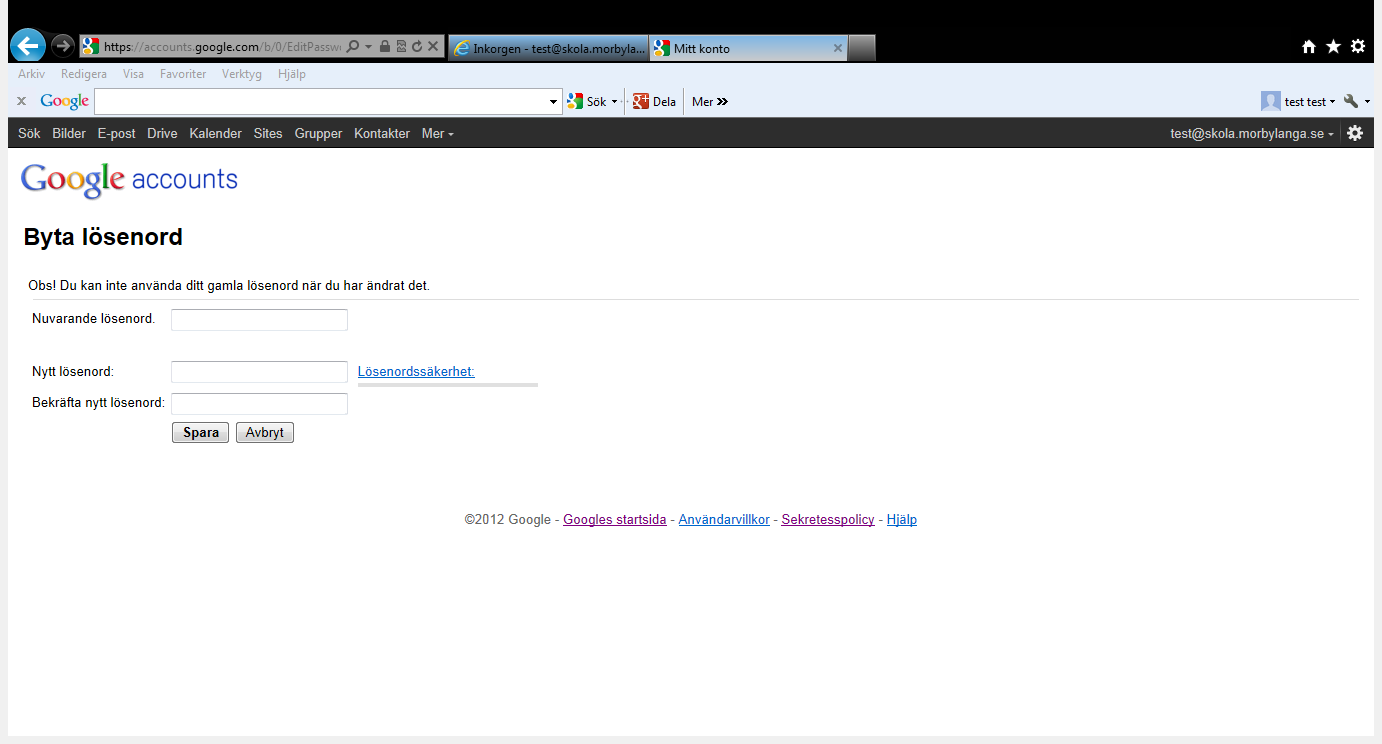Open Sites in the Google bar
The width and height of the screenshot is (1382, 744).
coord(268,133)
